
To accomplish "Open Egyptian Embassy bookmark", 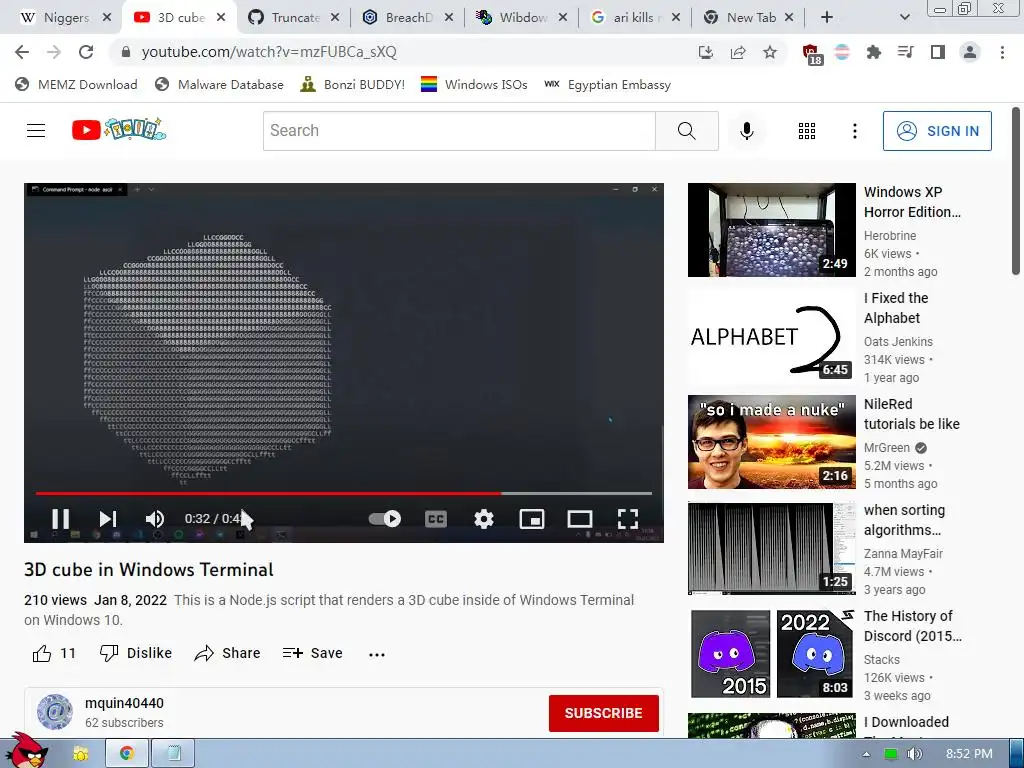I will coord(607,85).
